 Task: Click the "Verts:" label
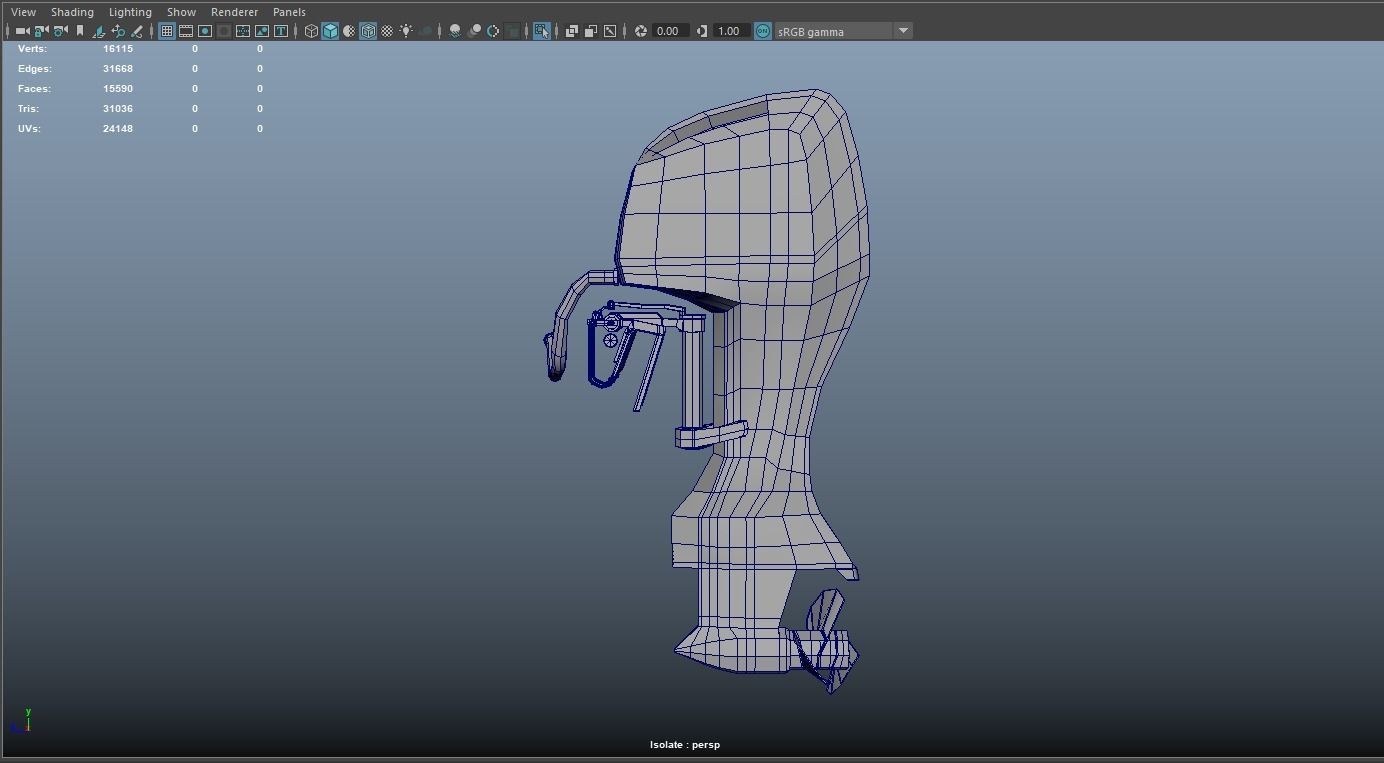pyautogui.click(x=32, y=48)
